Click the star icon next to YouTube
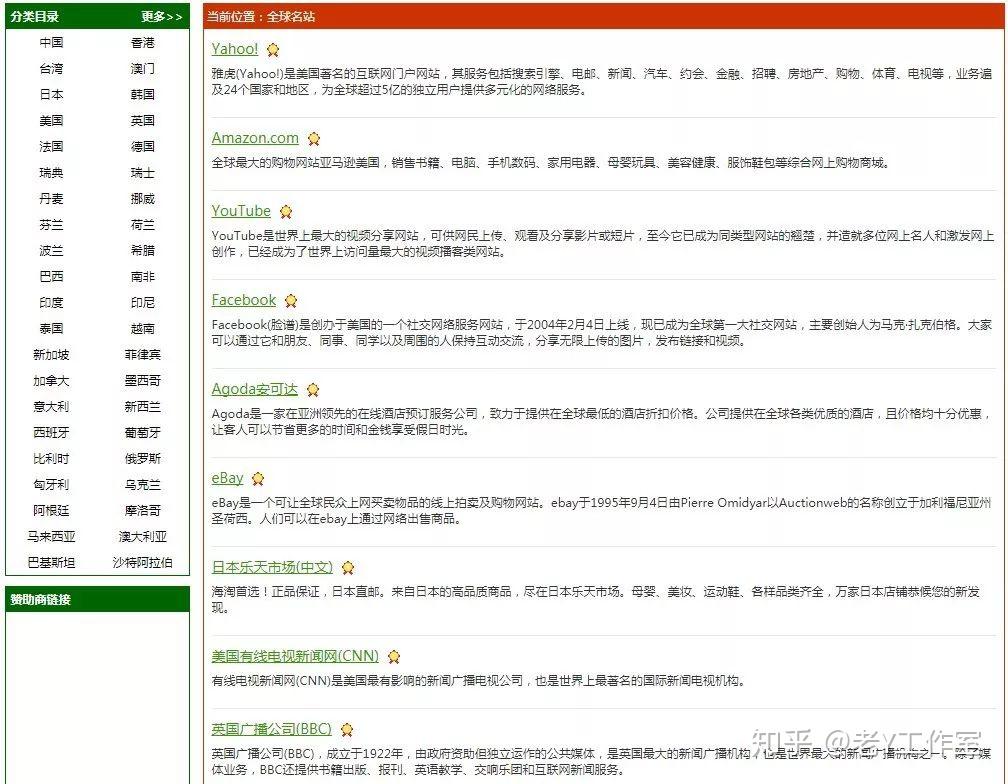This screenshot has width=1008, height=784. coord(286,212)
